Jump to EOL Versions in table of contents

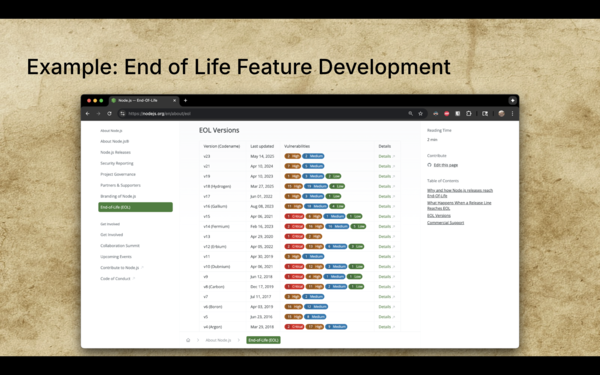pyautogui.click(x=439, y=215)
